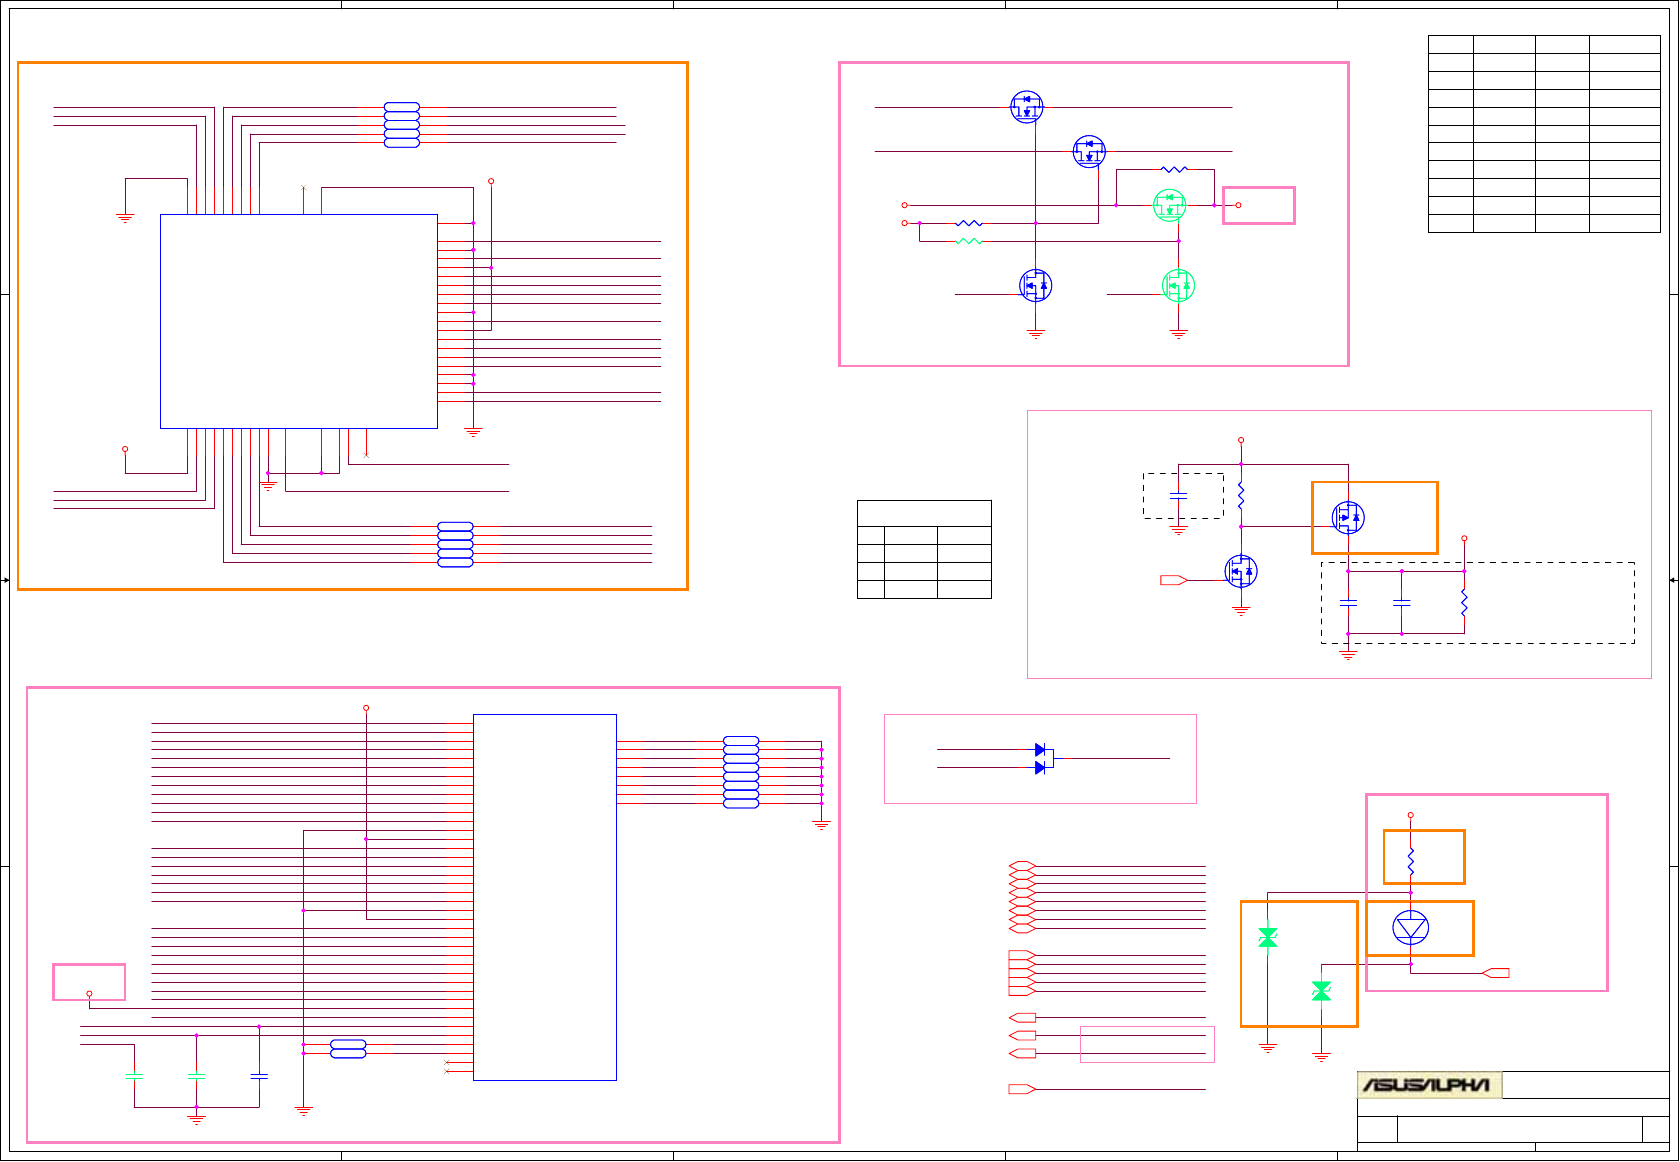
Task: Select the blue capacitor beside two green capacitors
Action: click(x=259, y=1076)
